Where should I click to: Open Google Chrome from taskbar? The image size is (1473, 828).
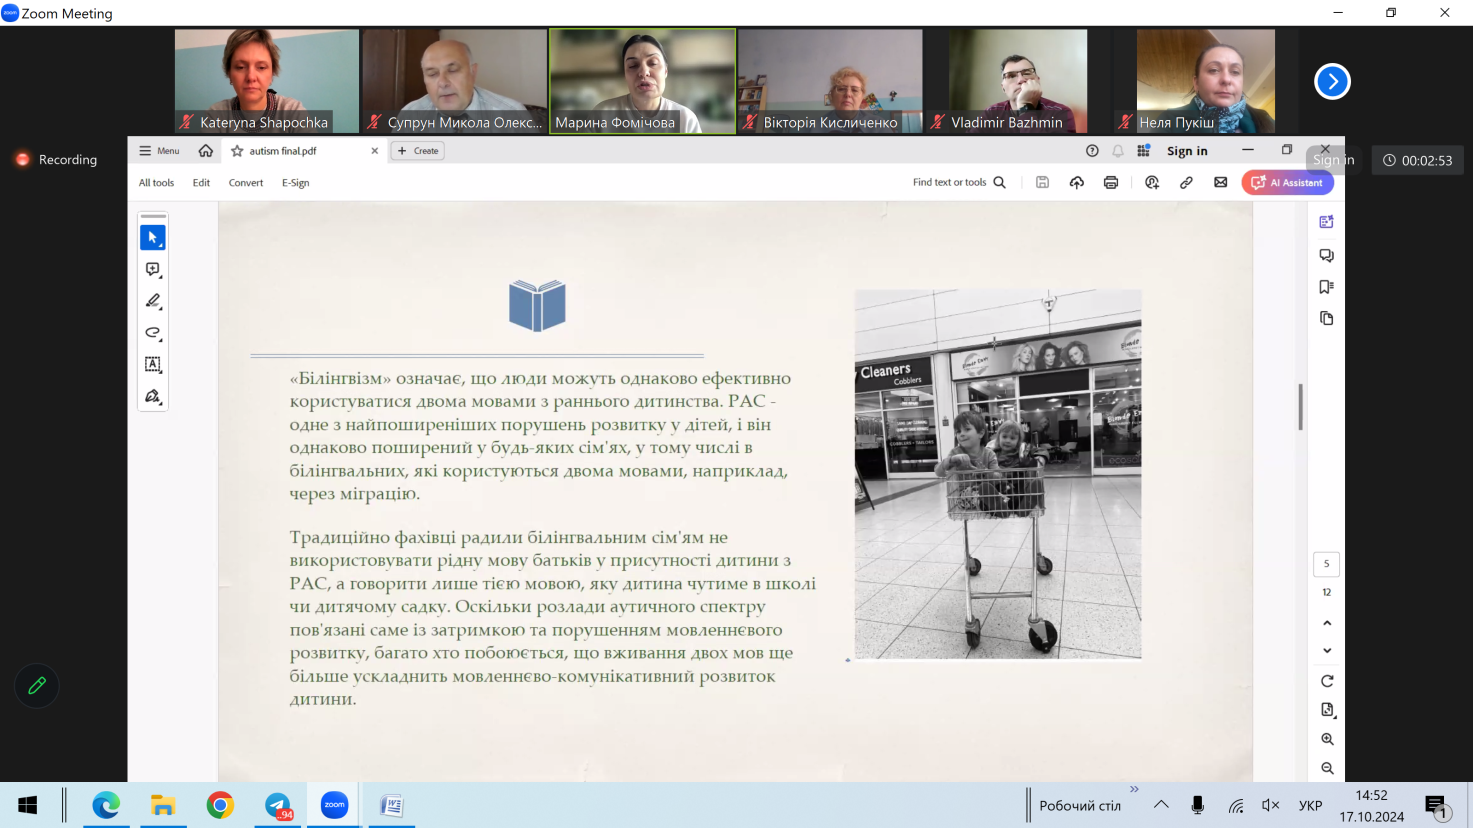tap(220, 805)
